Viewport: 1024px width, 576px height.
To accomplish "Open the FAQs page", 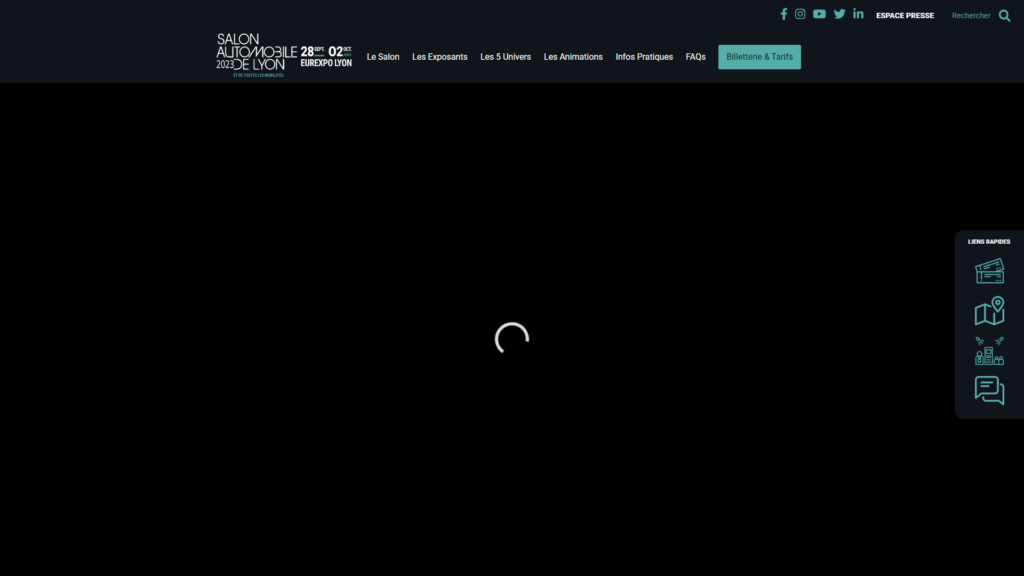I will pyautogui.click(x=696, y=57).
